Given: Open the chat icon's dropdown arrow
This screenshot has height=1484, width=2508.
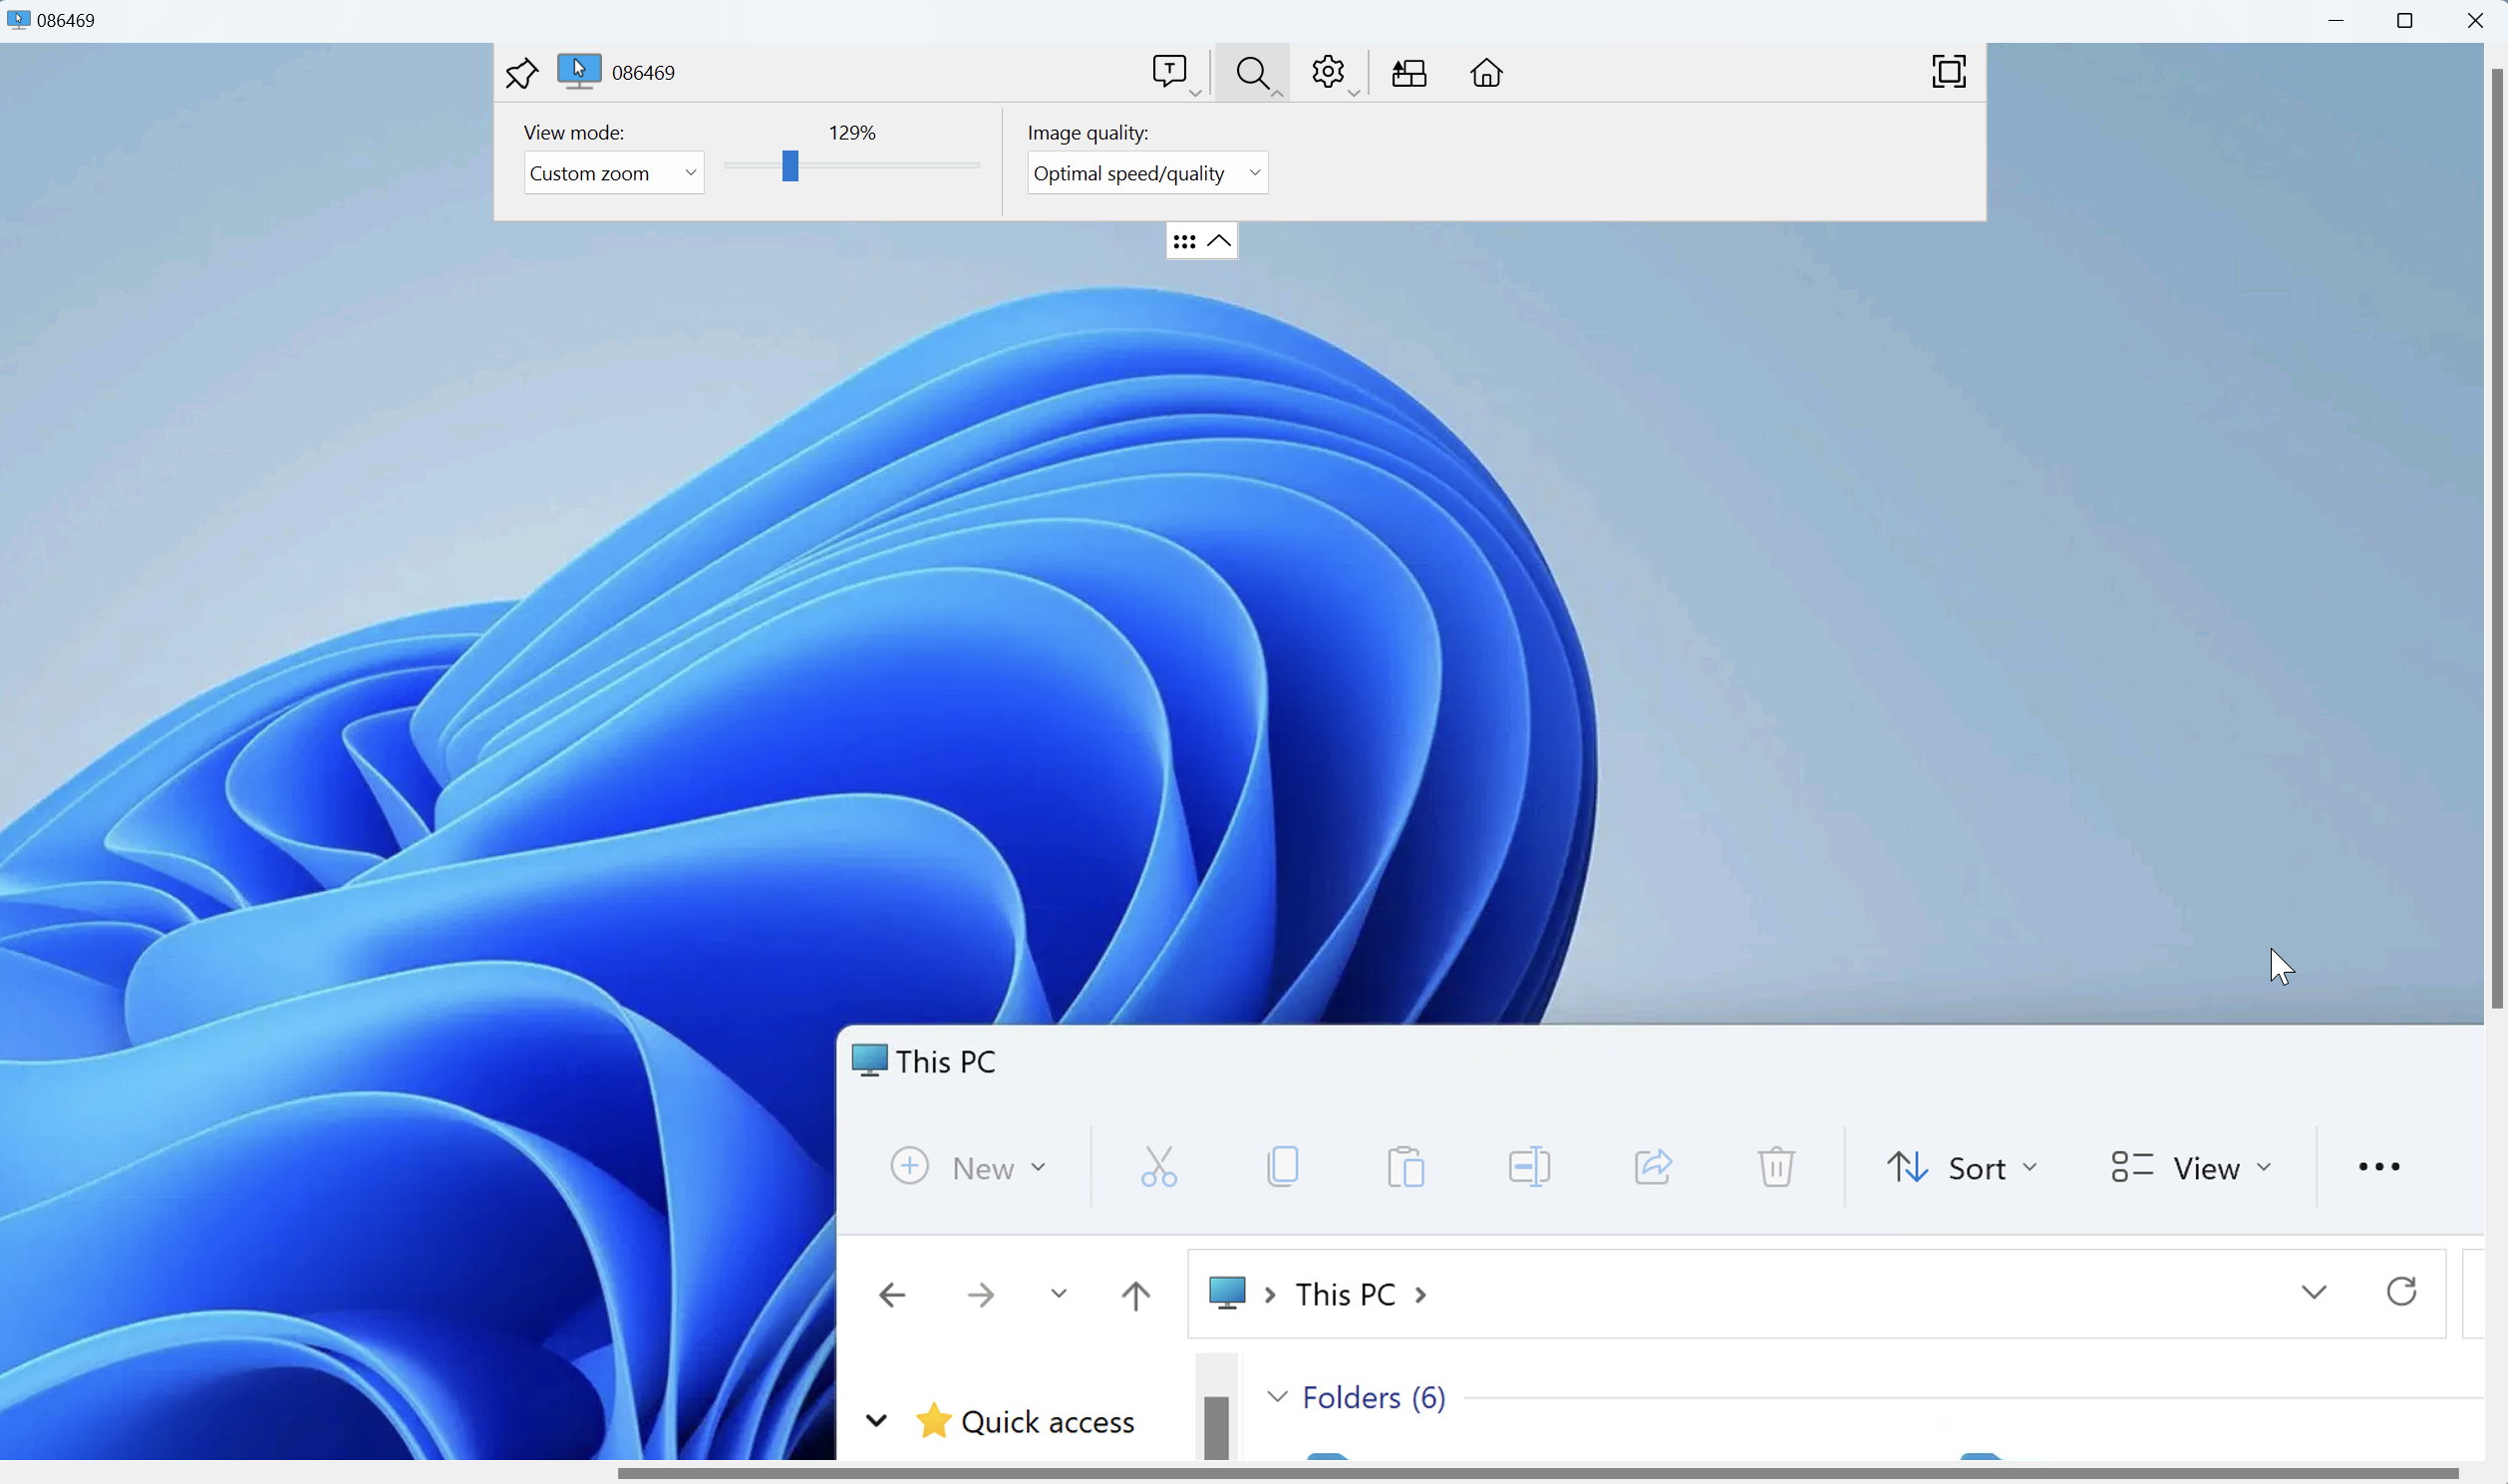Looking at the screenshot, I should pos(1195,93).
